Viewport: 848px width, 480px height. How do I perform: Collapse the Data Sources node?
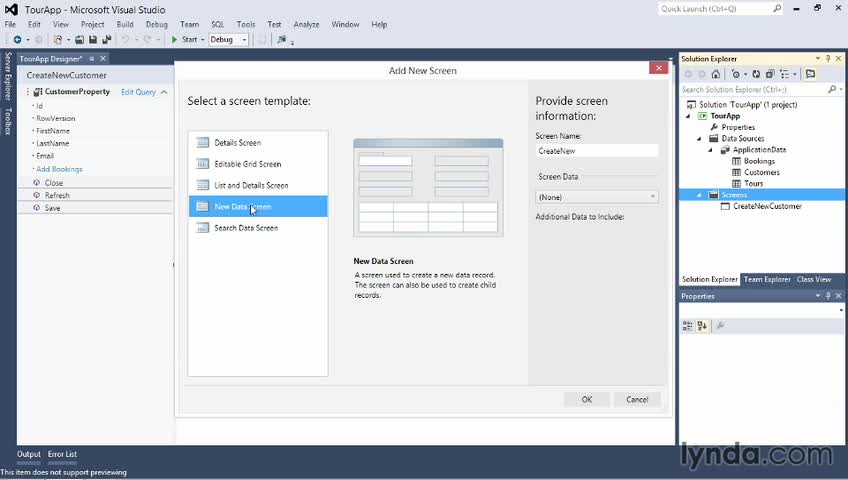[699, 139]
